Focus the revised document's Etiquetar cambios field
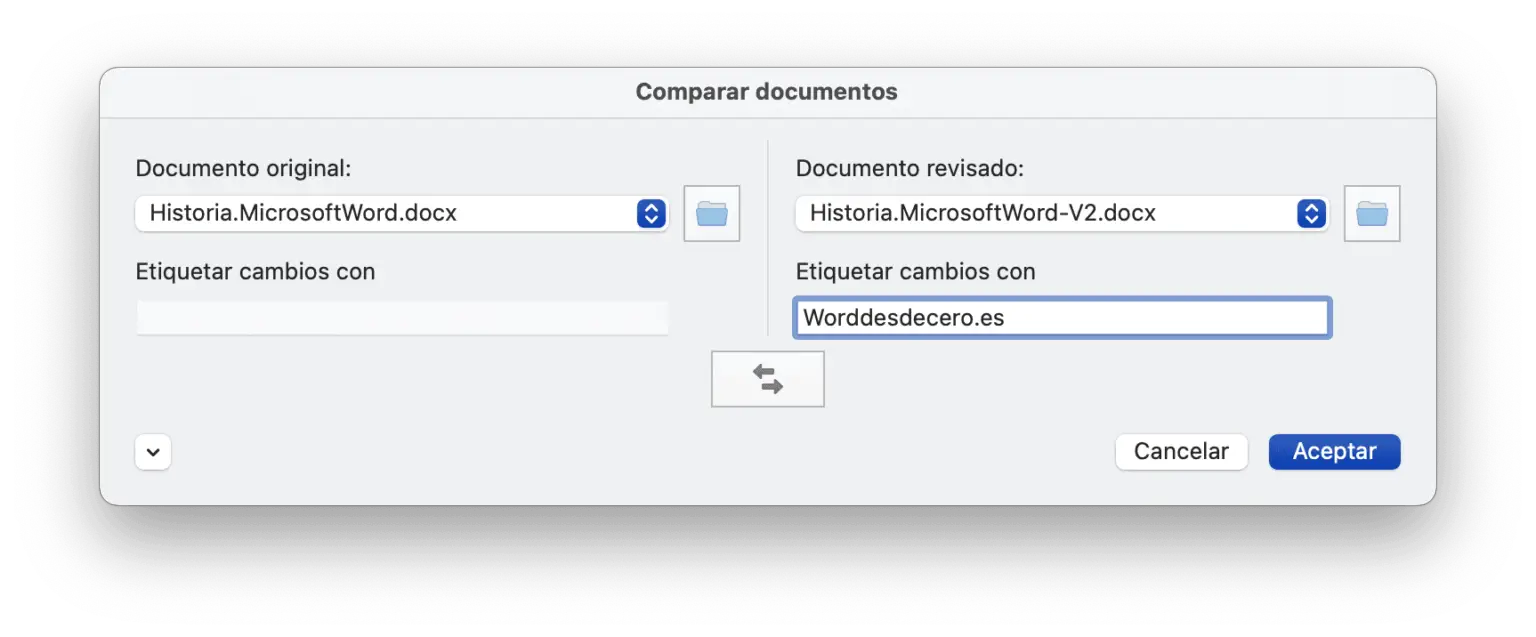The width and height of the screenshot is (1536, 637). [1062, 317]
